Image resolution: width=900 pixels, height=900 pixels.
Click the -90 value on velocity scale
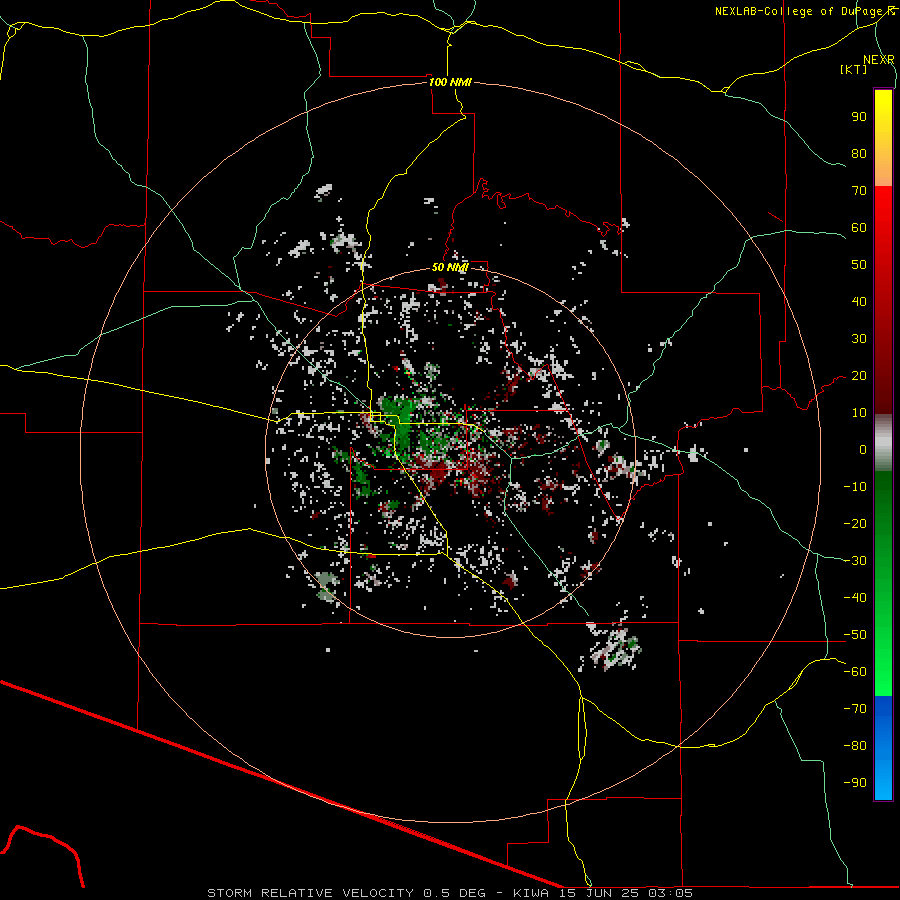point(855,783)
